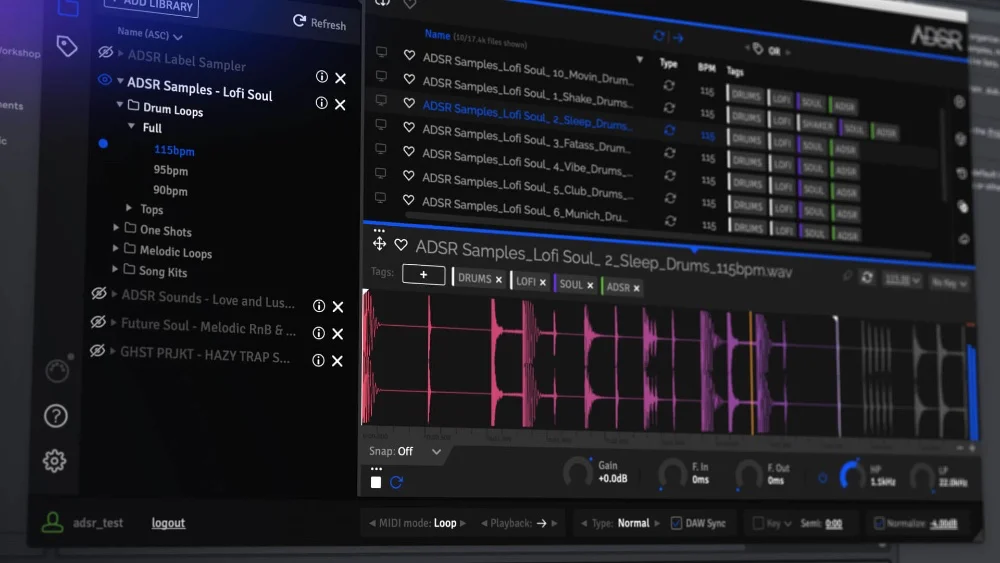Expand the Melodic Loops folder
The image size is (1000, 563).
[x=115, y=248]
